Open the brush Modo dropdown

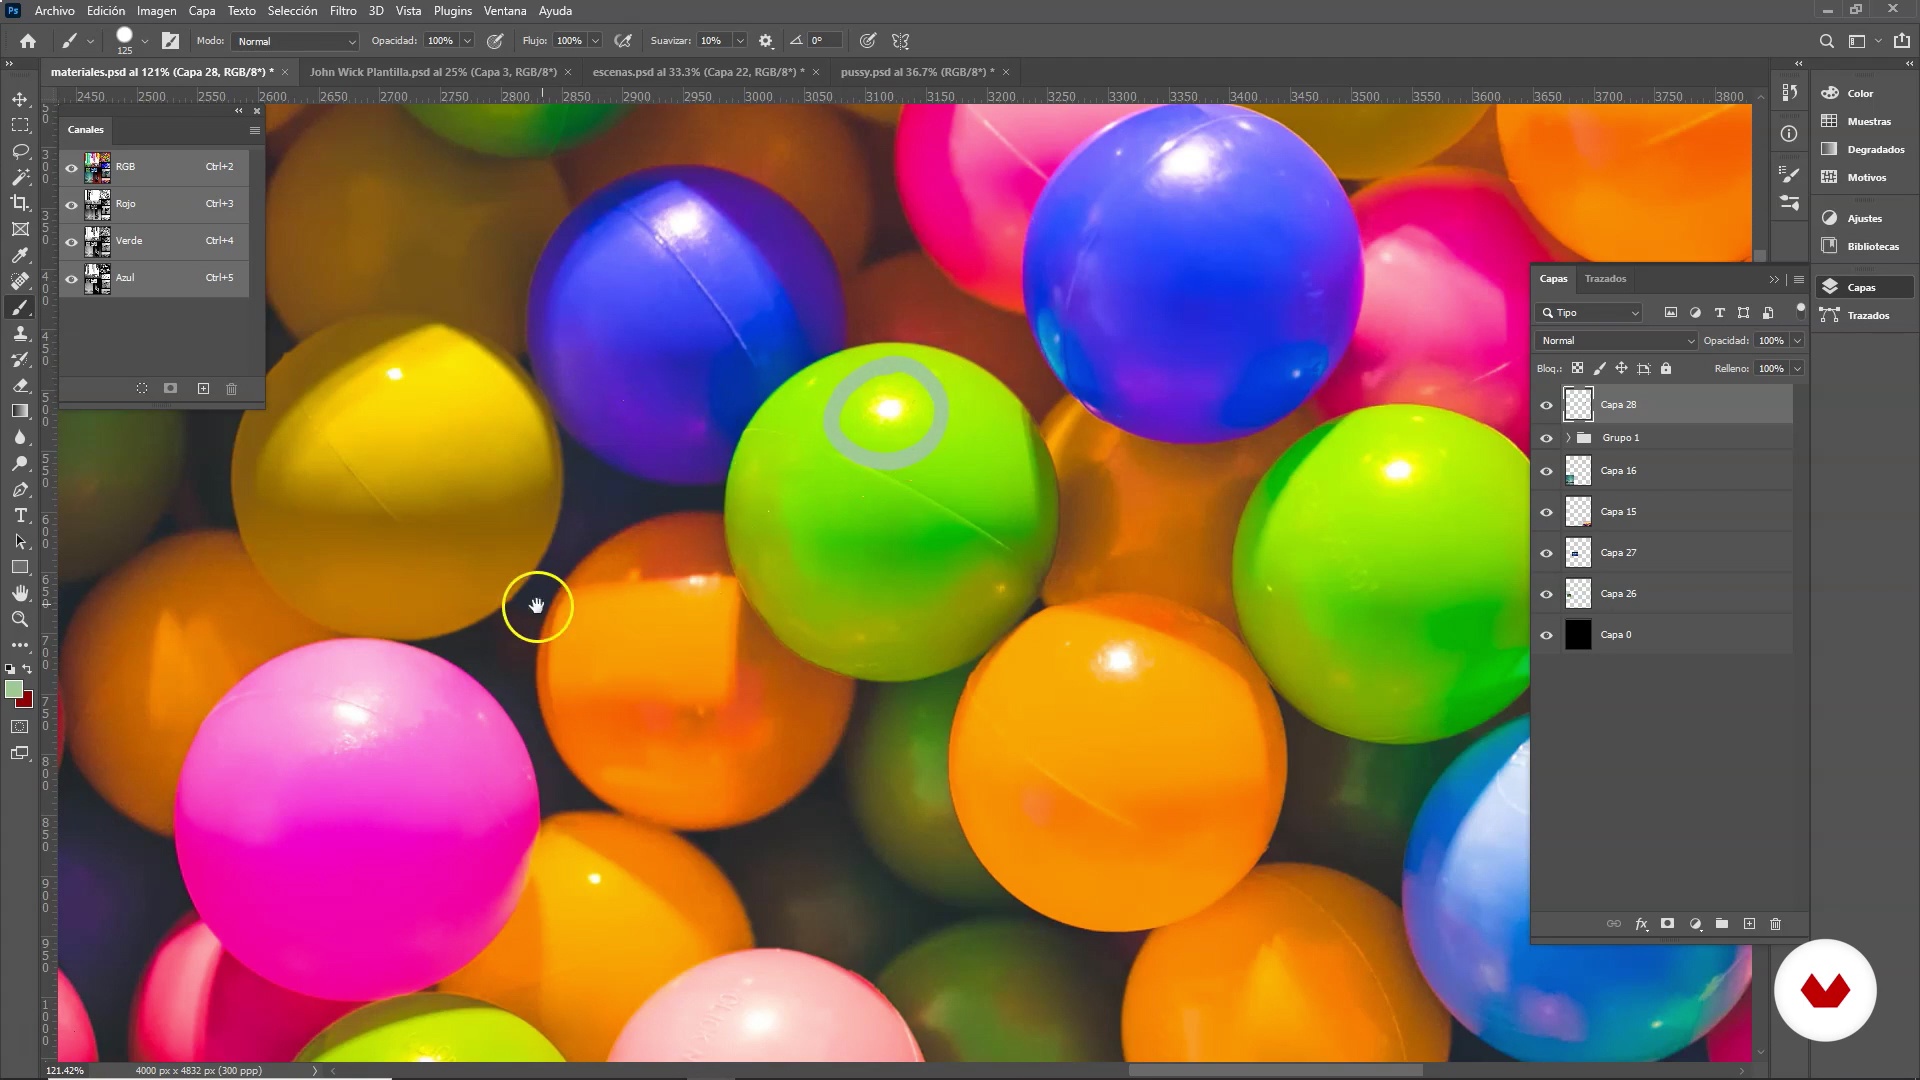[295, 41]
